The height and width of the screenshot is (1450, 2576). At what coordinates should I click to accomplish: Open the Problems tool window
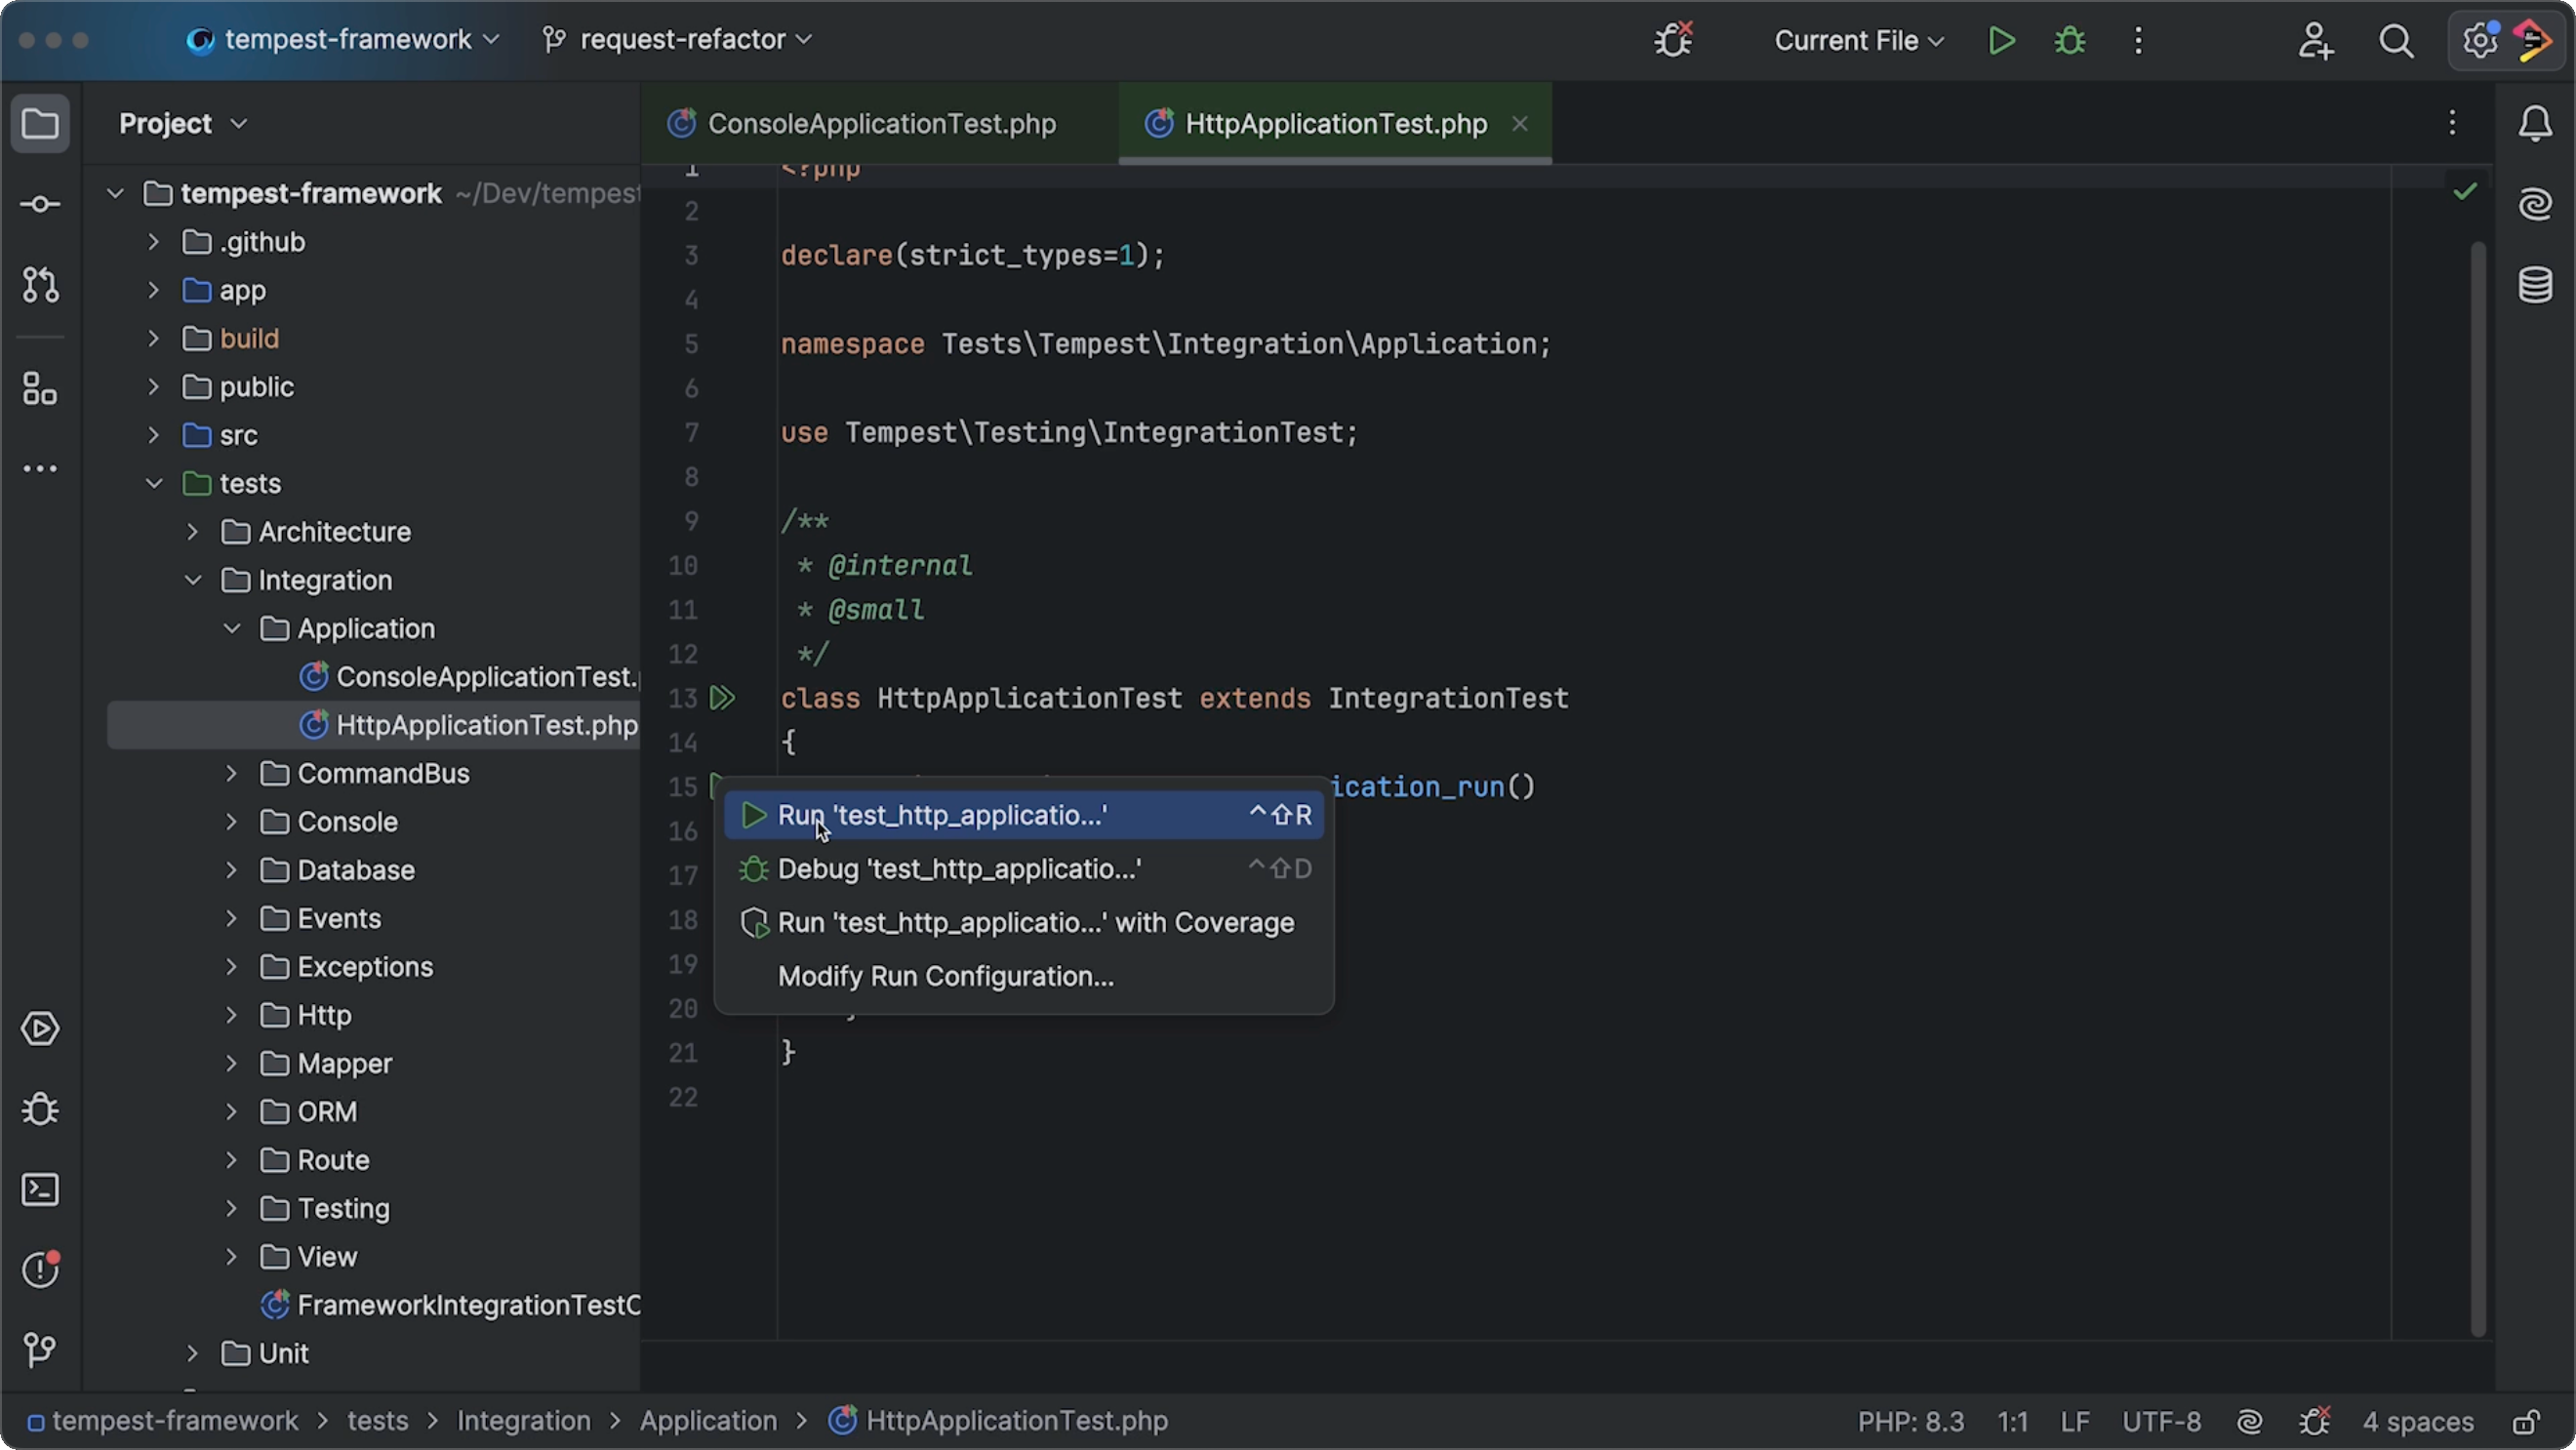pyautogui.click(x=40, y=1270)
